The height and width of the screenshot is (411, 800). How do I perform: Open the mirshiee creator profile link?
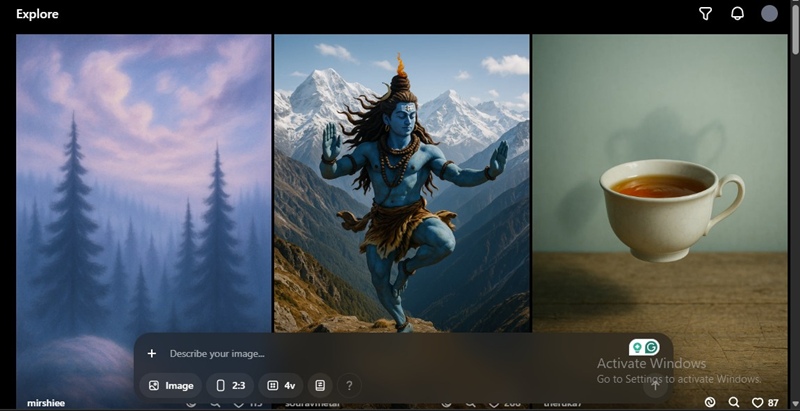click(x=46, y=403)
